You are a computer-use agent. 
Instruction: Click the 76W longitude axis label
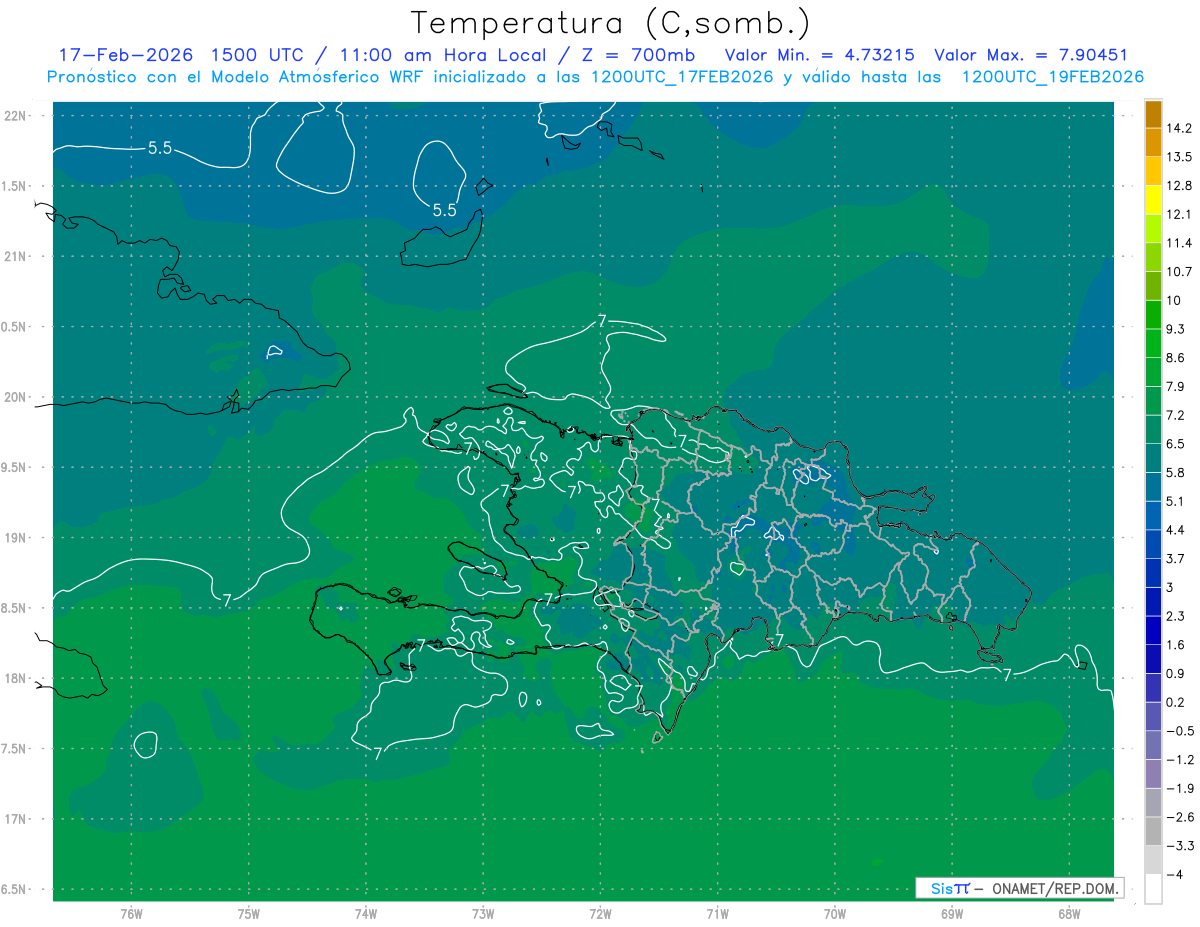pos(131,913)
